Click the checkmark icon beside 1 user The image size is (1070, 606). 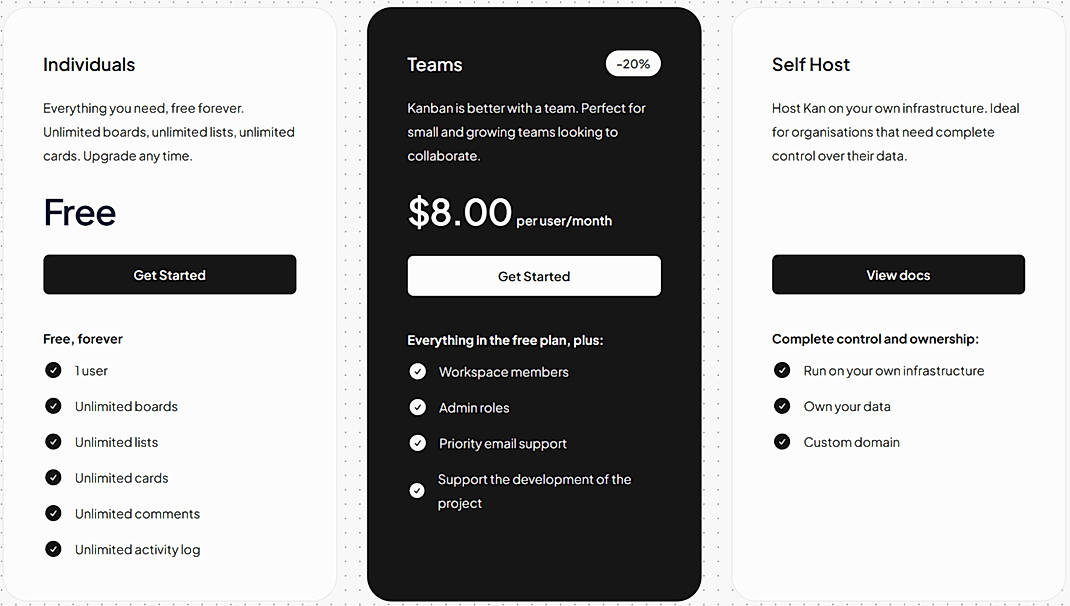[53, 370]
